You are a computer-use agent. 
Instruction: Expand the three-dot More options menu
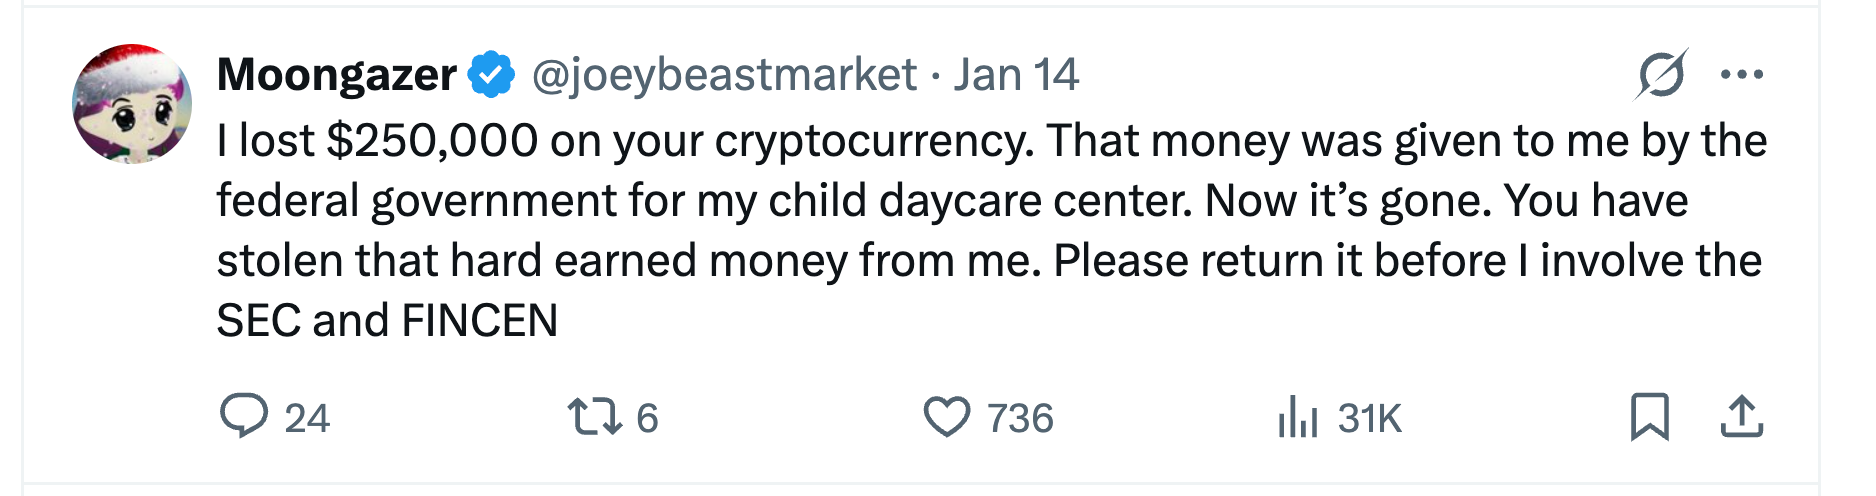(x=1742, y=74)
